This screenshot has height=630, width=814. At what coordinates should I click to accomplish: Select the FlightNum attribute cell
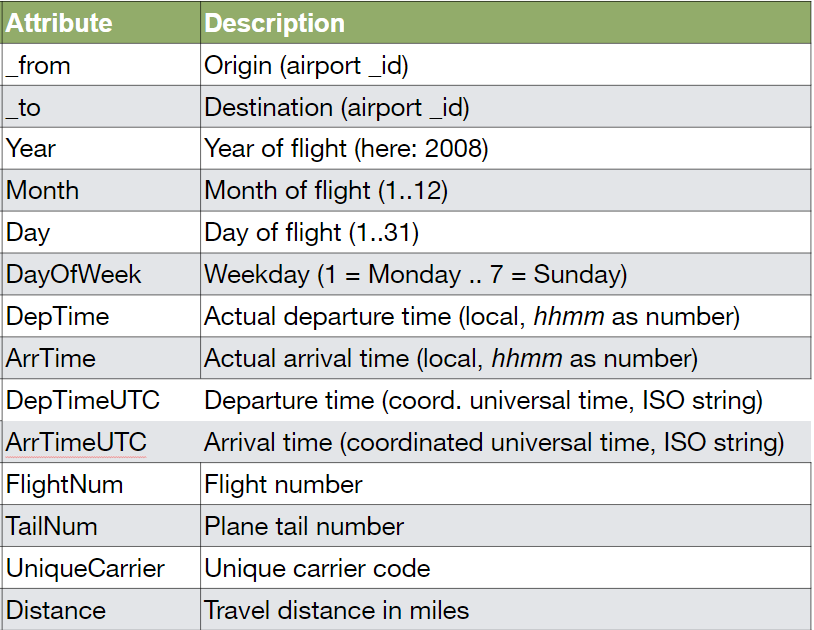(x=101, y=484)
